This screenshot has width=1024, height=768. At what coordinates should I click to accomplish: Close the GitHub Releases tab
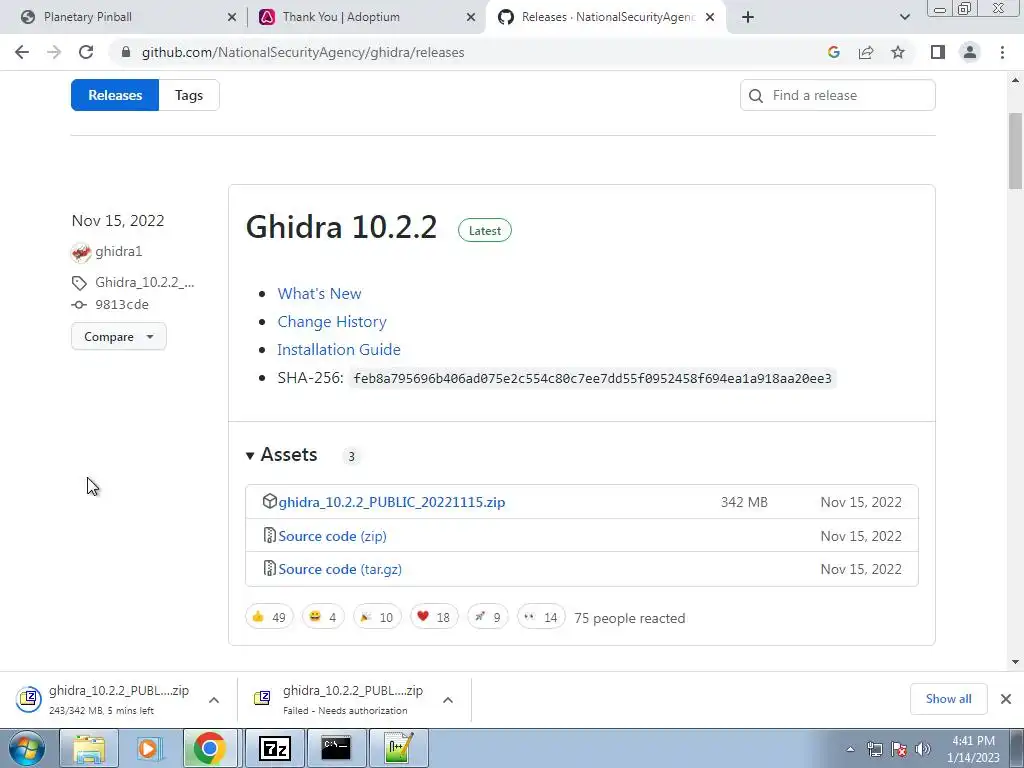pyautogui.click(x=710, y=17)
